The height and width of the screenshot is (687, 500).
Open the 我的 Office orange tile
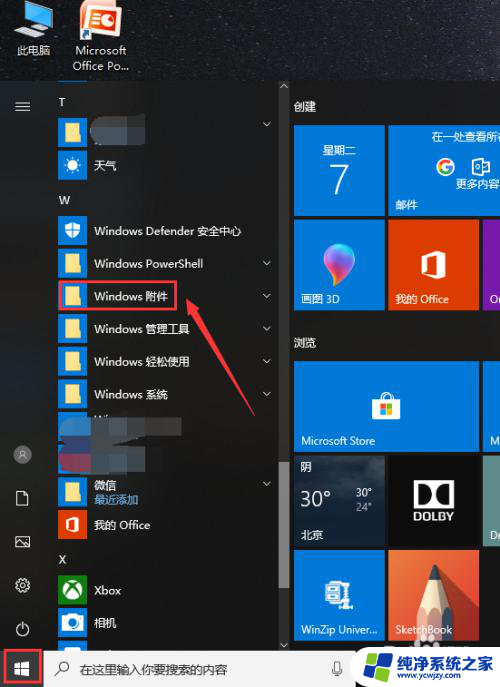(x=433, y=265)
